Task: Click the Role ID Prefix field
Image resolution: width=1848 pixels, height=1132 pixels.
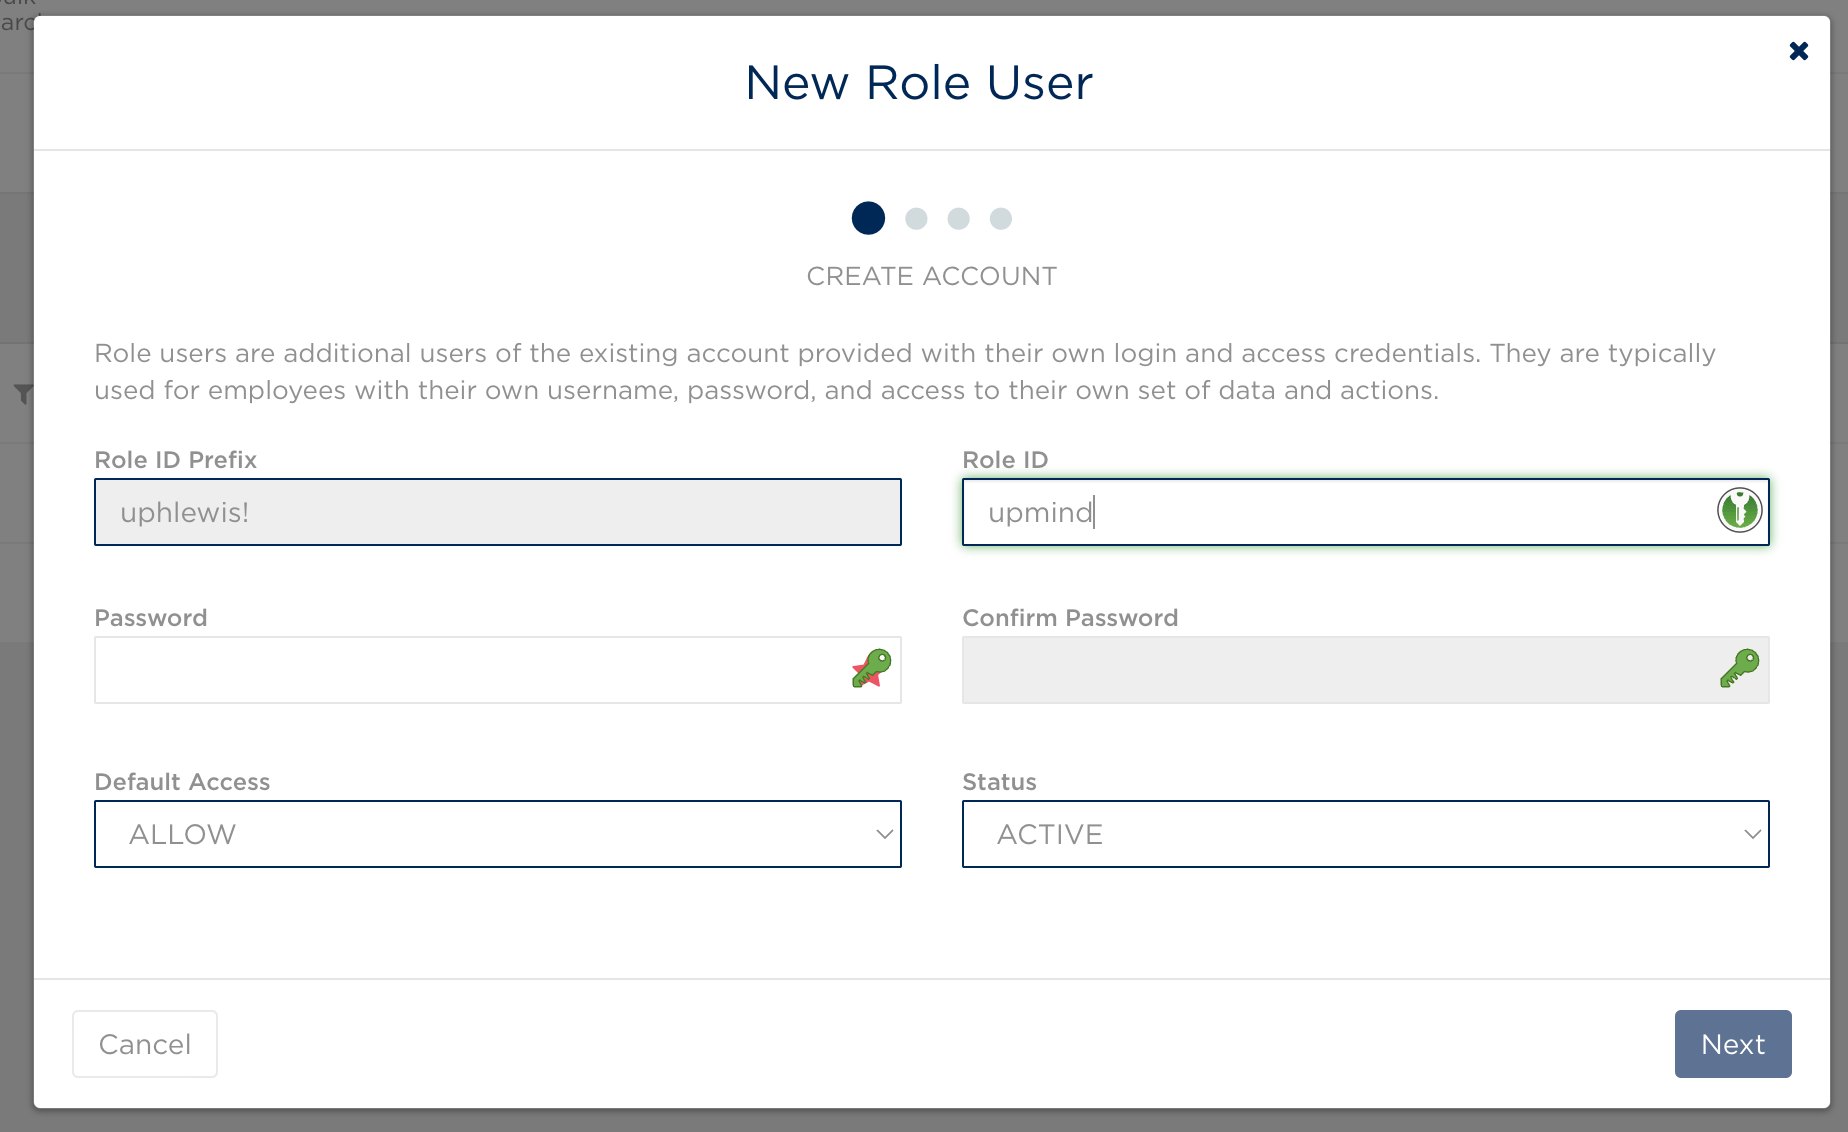Action: [498, 512]
